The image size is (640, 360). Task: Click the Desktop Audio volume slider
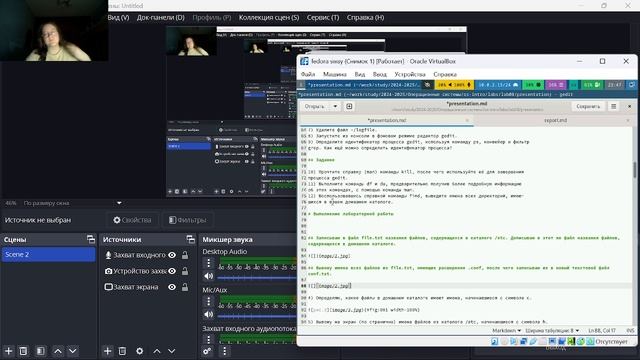click(x=257, y=278)
